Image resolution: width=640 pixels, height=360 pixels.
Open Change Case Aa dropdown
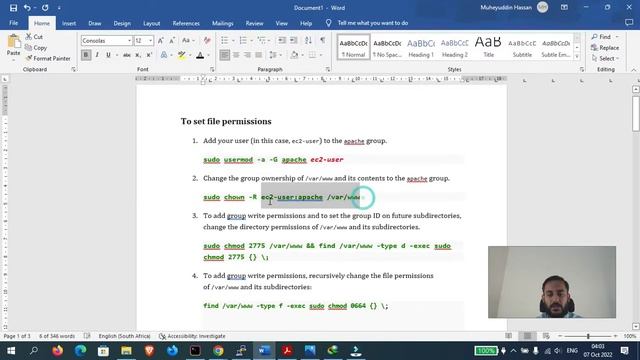[x=188, y=40]
